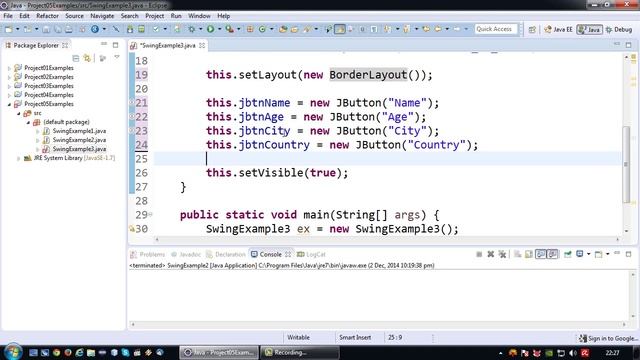Open the Windows Start menu
Image resolution: width=640 pixels, height=360 pixels.
point(13,352)
